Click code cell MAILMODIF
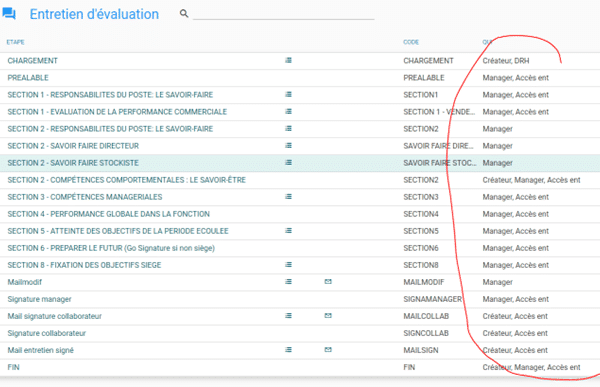This screenshot has height=387, width=600. 424,282
